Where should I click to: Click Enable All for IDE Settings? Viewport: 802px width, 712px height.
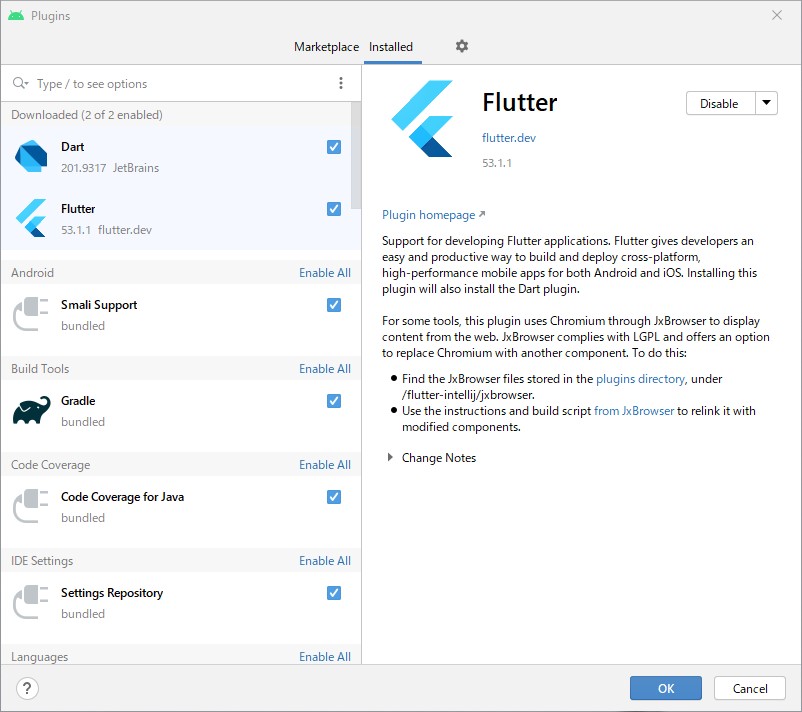(x=325, y=561)
